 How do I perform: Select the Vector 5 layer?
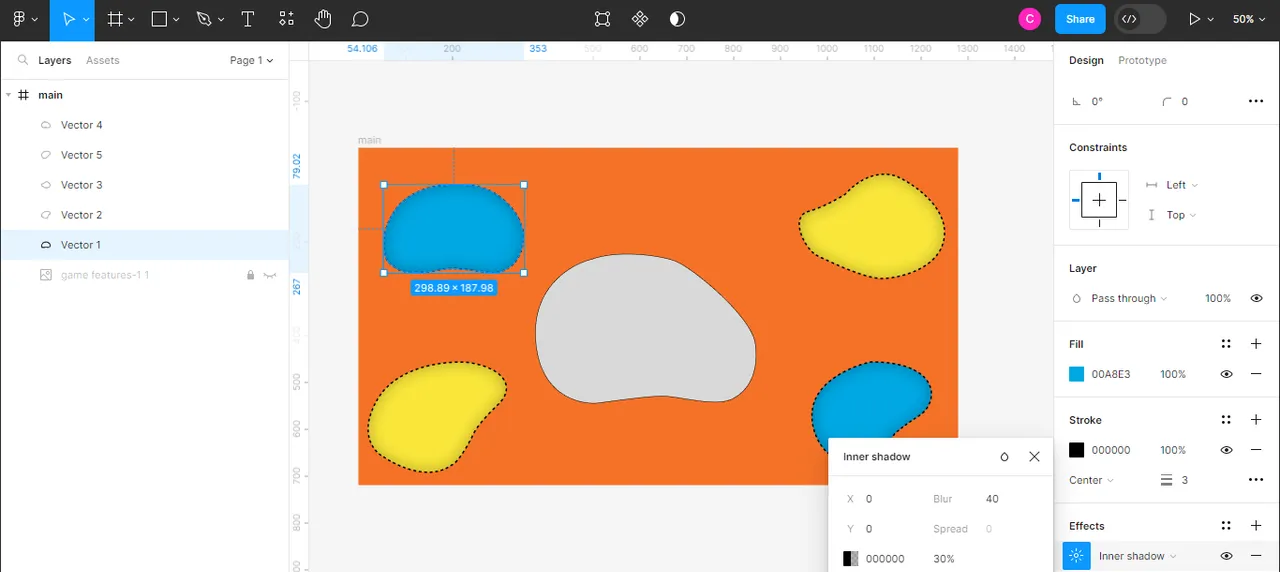(145, 155)
